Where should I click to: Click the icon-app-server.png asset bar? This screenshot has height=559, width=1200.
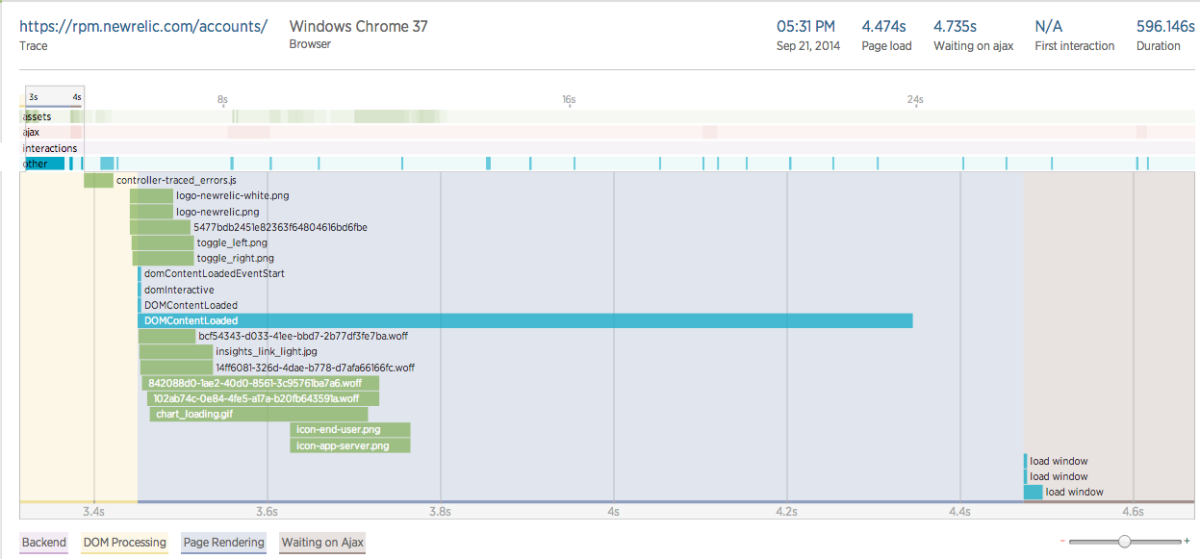pos(350,446)
